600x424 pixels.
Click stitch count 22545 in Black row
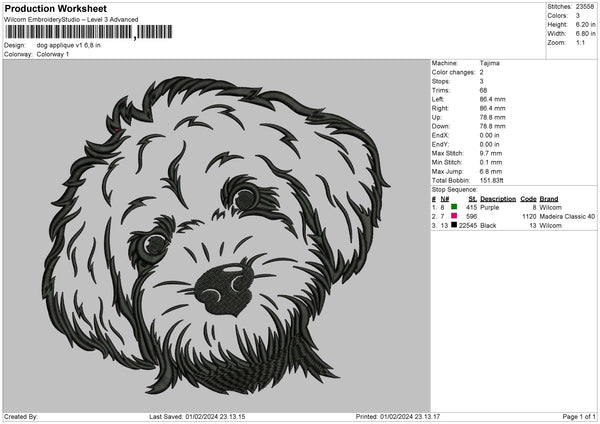pyautogui.click(x=468, y=226)
